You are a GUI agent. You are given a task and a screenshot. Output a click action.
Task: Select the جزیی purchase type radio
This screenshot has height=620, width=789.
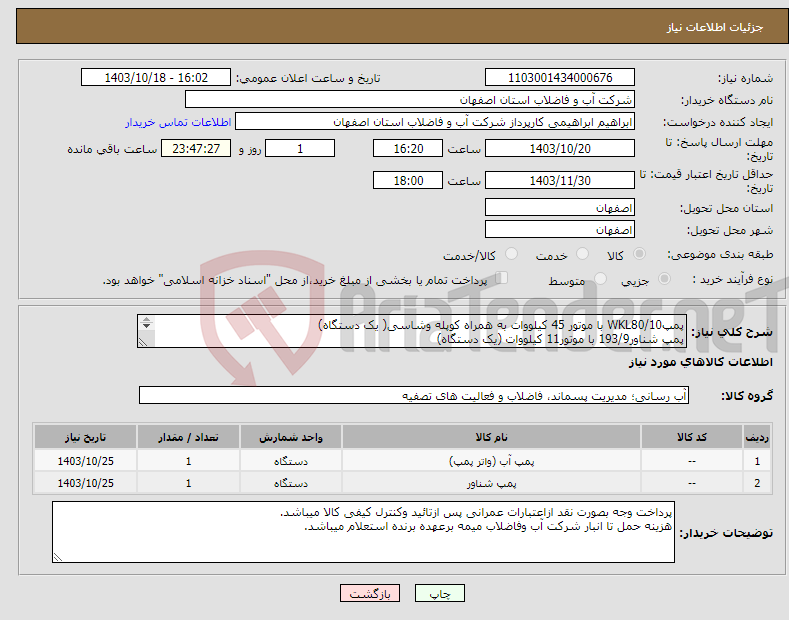(x=664, y=278)
